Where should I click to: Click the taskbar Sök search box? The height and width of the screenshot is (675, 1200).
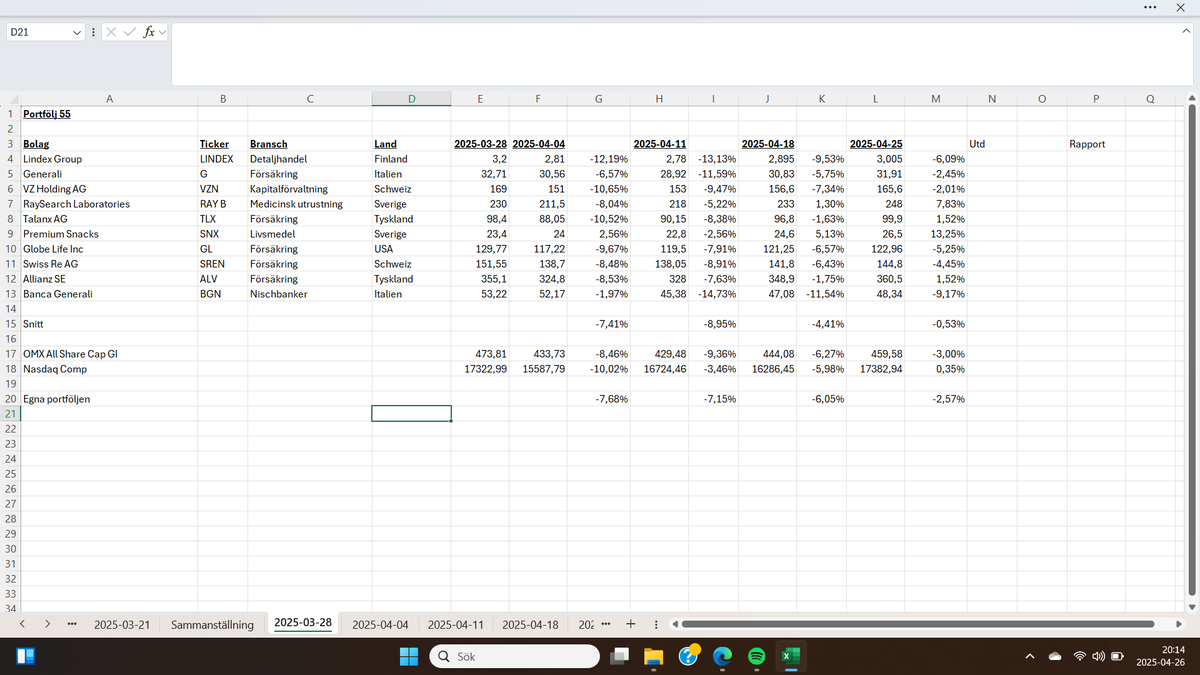coord(515,656)
